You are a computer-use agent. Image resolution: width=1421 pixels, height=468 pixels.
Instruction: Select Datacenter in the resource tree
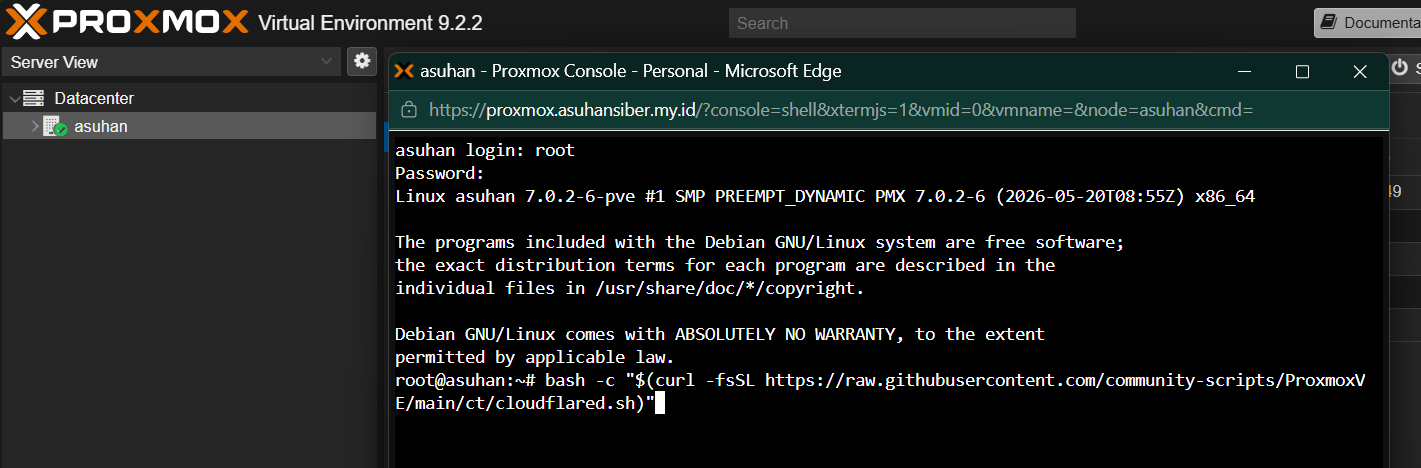94,98
